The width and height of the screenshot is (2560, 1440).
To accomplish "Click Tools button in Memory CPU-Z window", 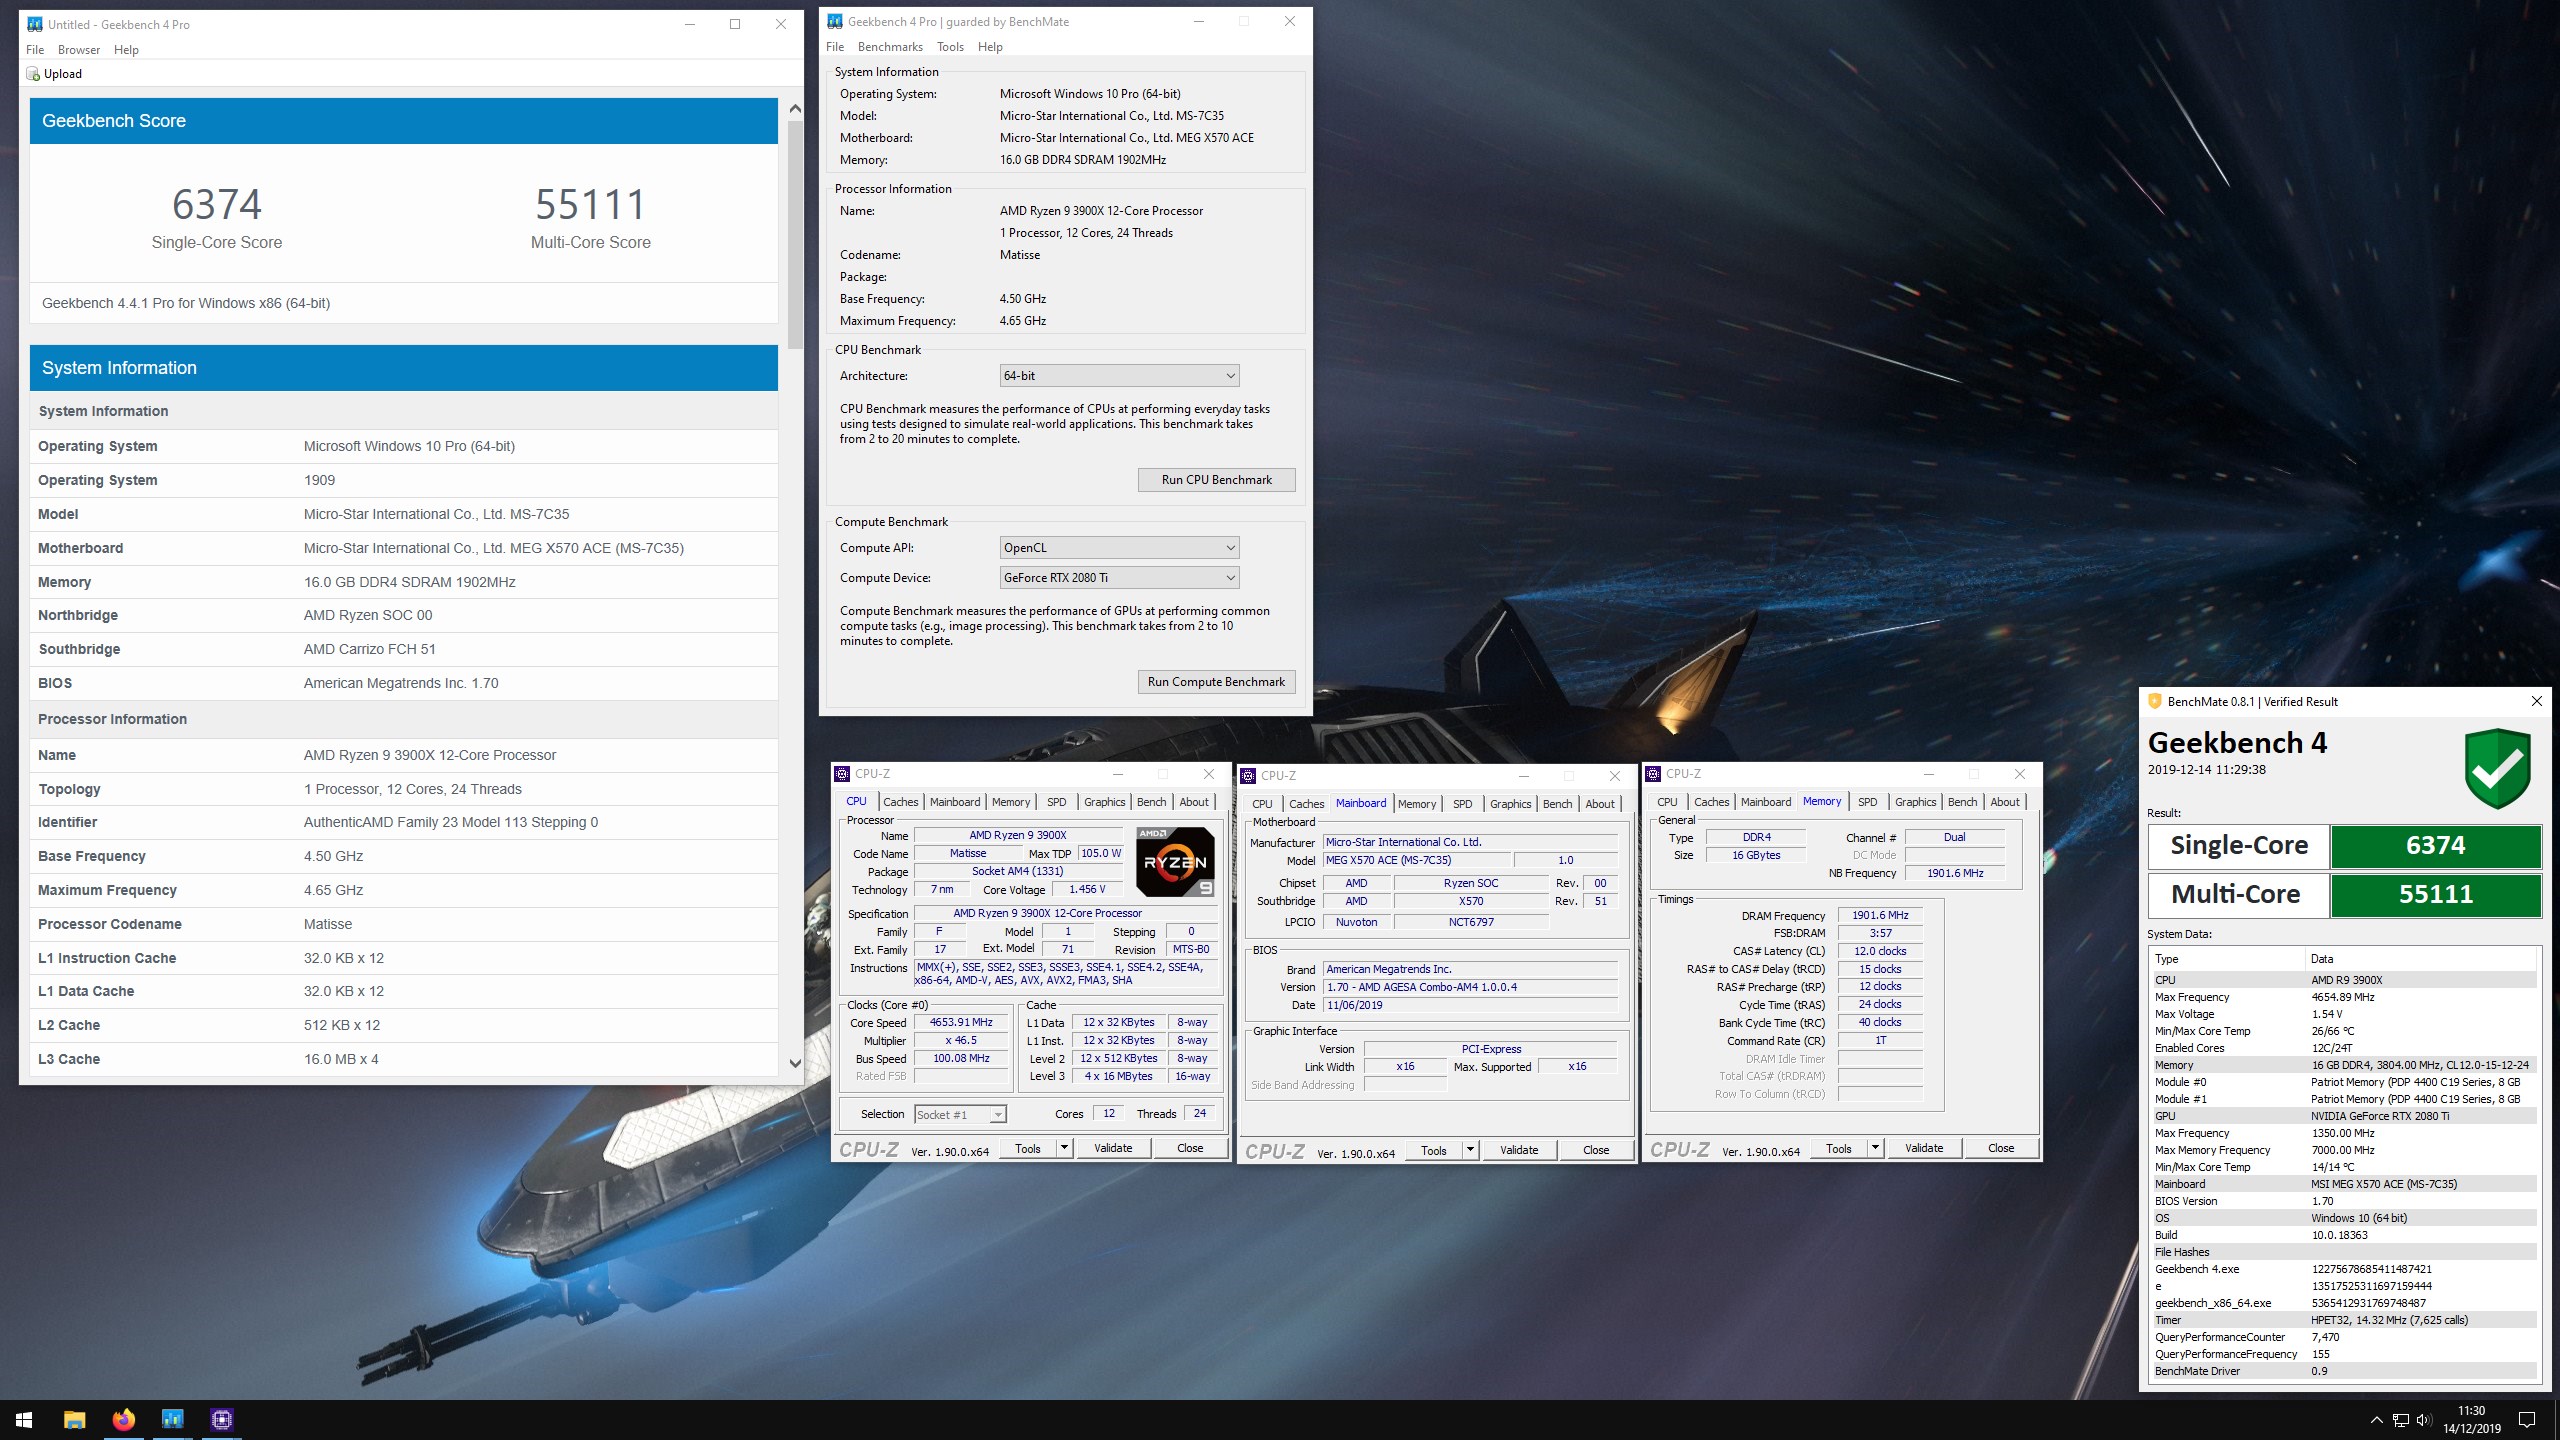I will [1838, 1148].
